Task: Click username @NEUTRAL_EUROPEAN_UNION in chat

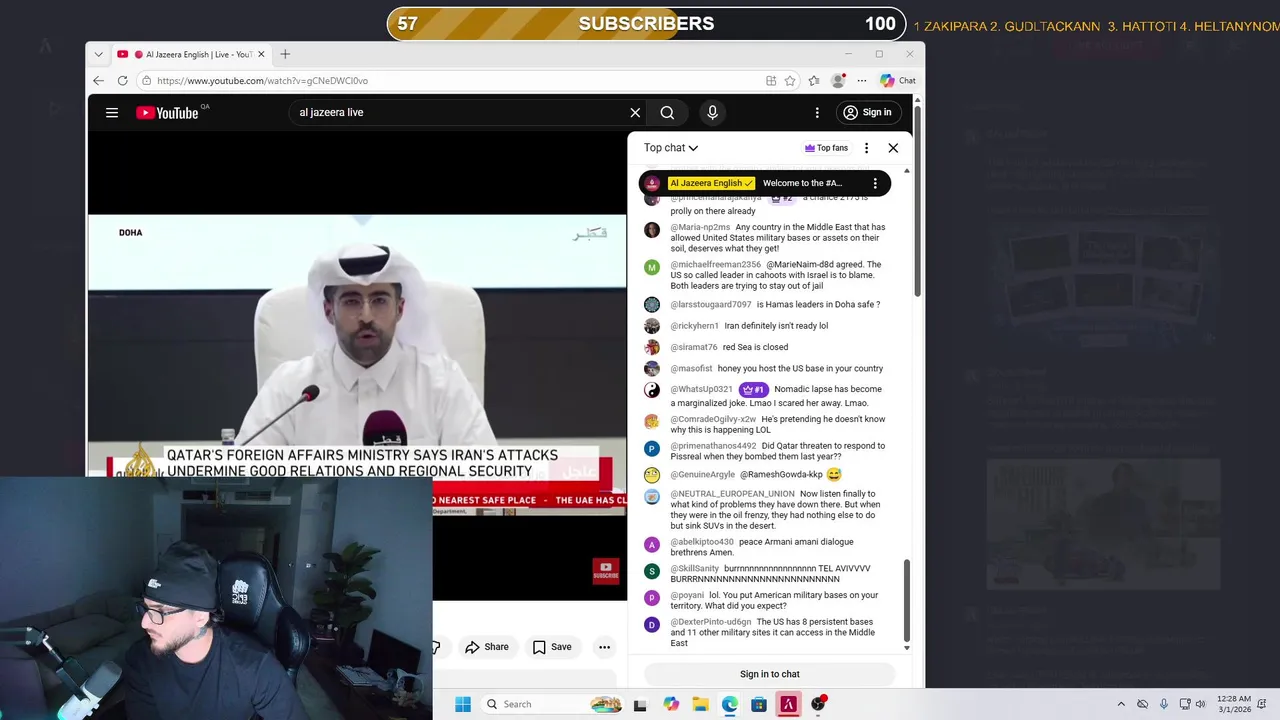Action: coord(732,494)
